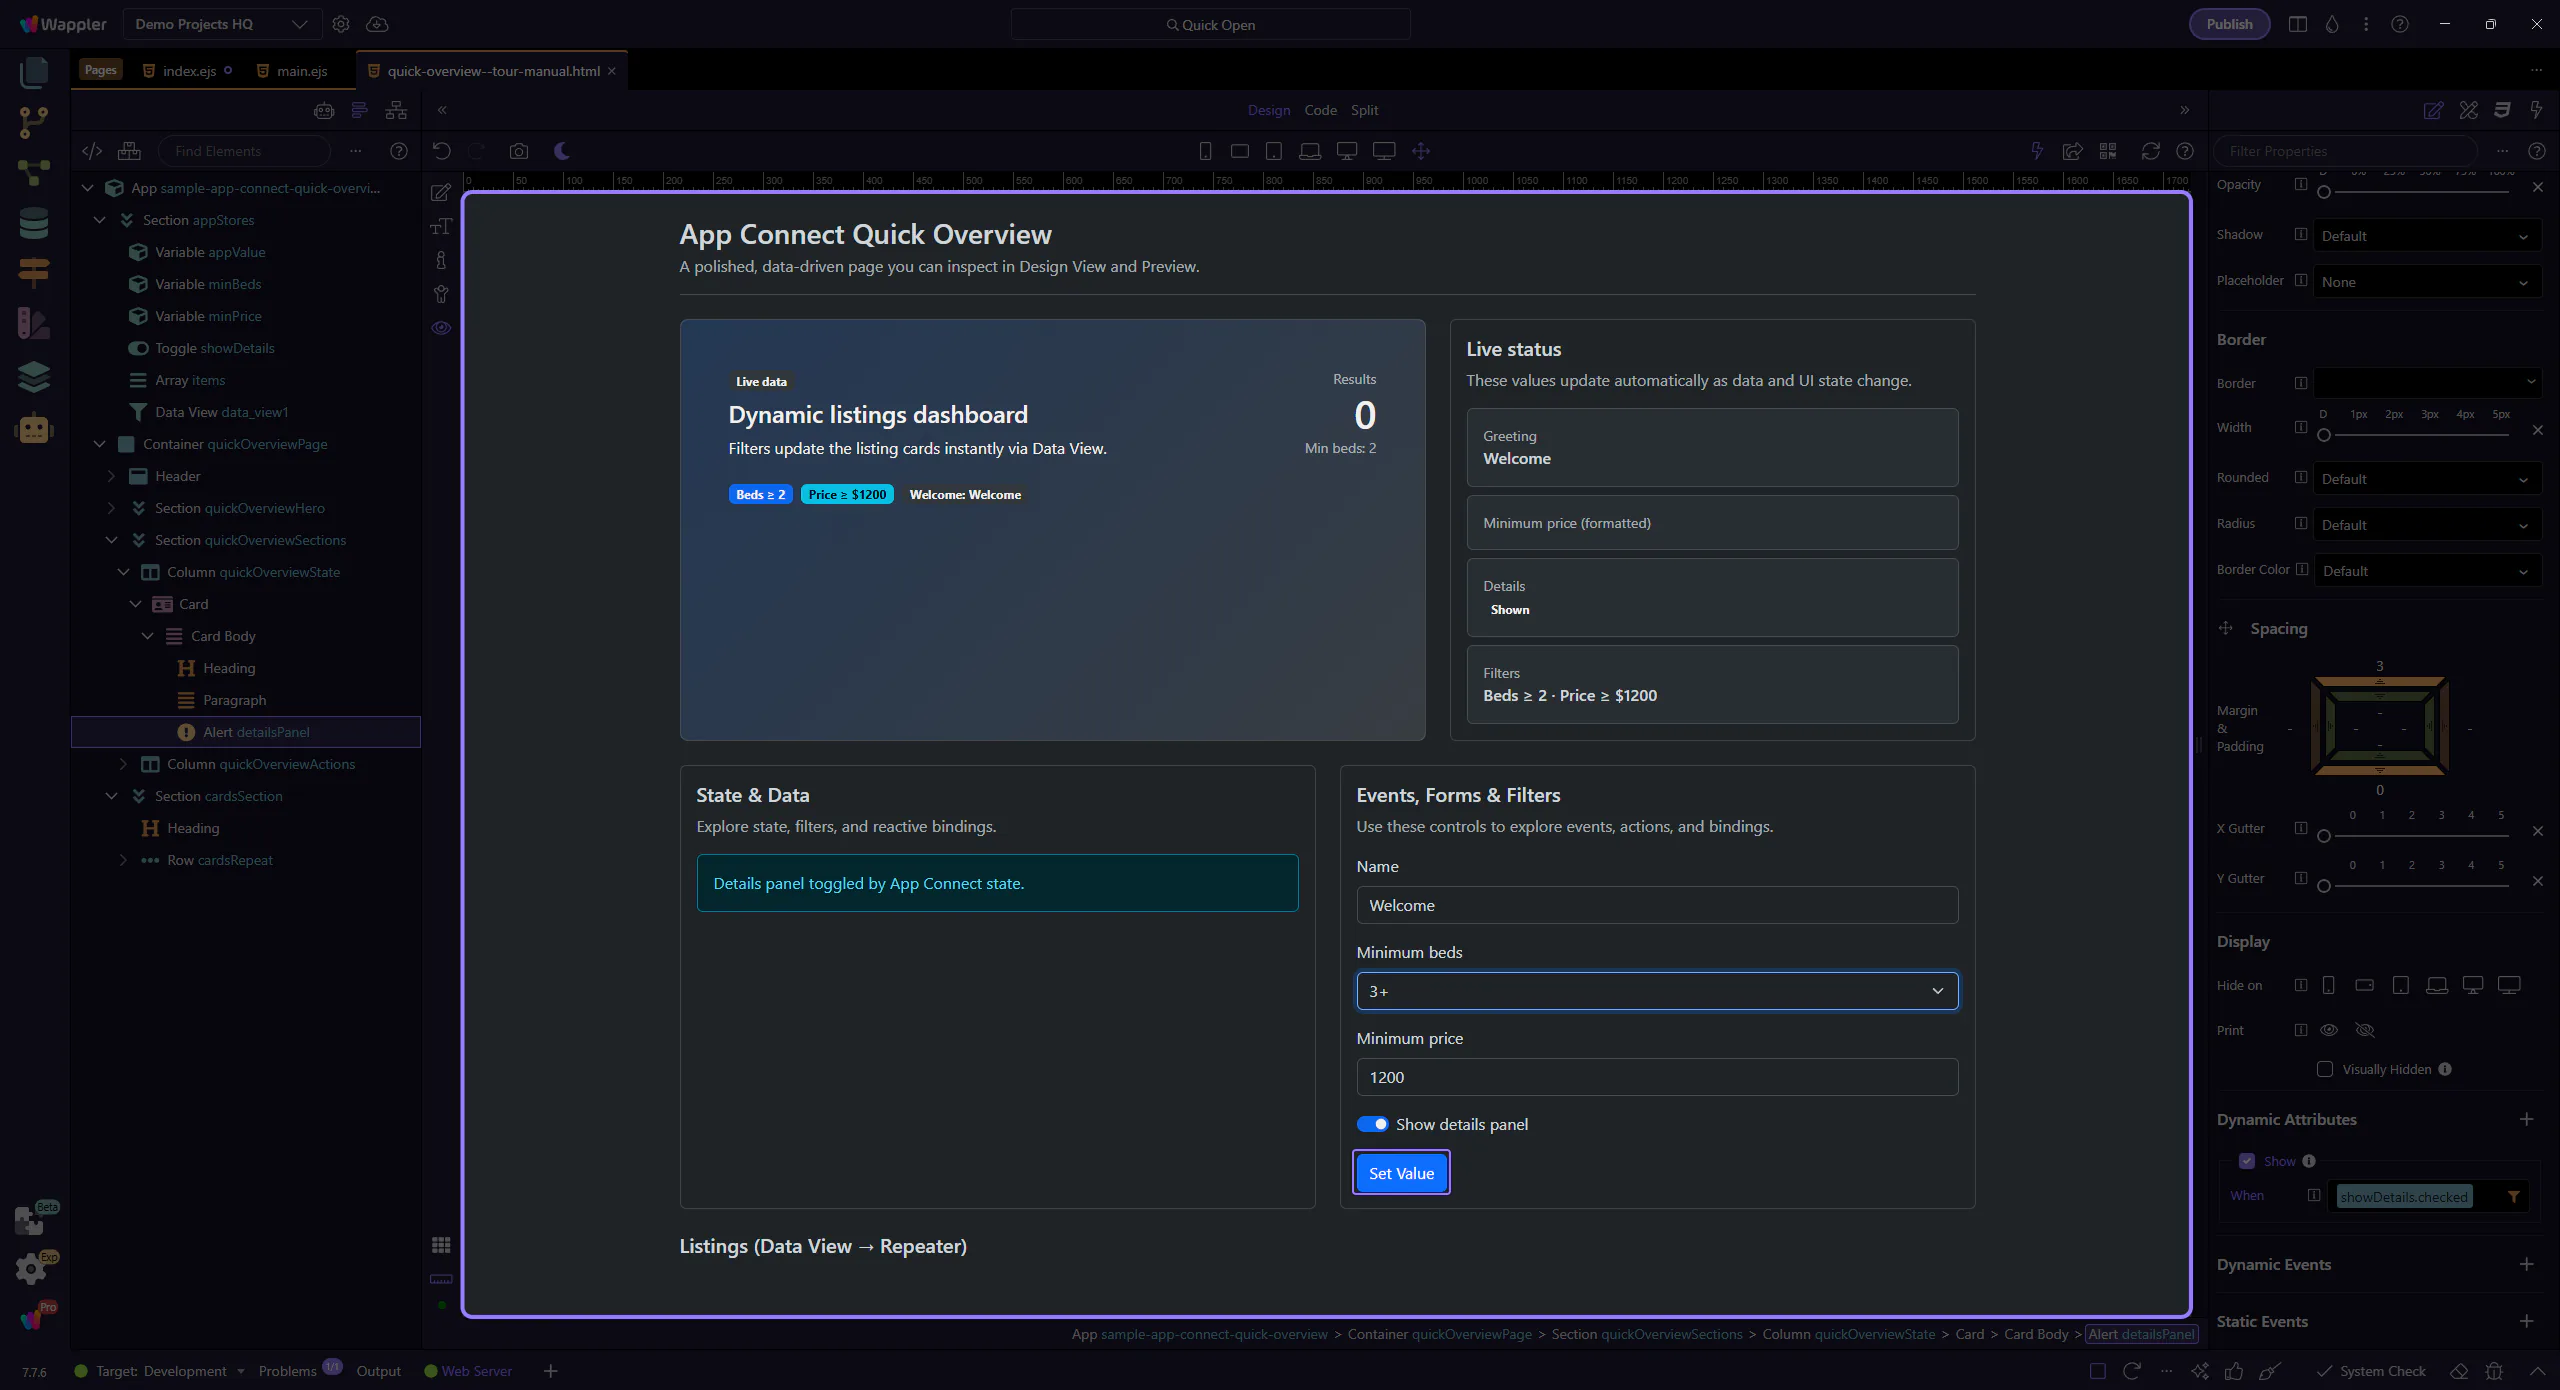The width and height of the screenshot is (2560, 1390).
Task: Switch to dark mode moon icon
Action: [x=562, y=151]
